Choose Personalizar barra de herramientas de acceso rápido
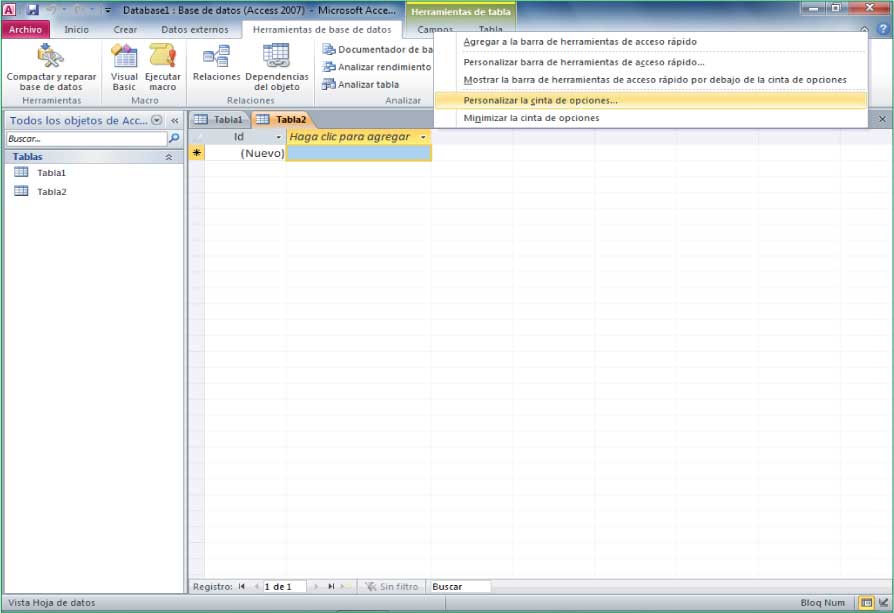The image size is (894, 613). (650, 62)
